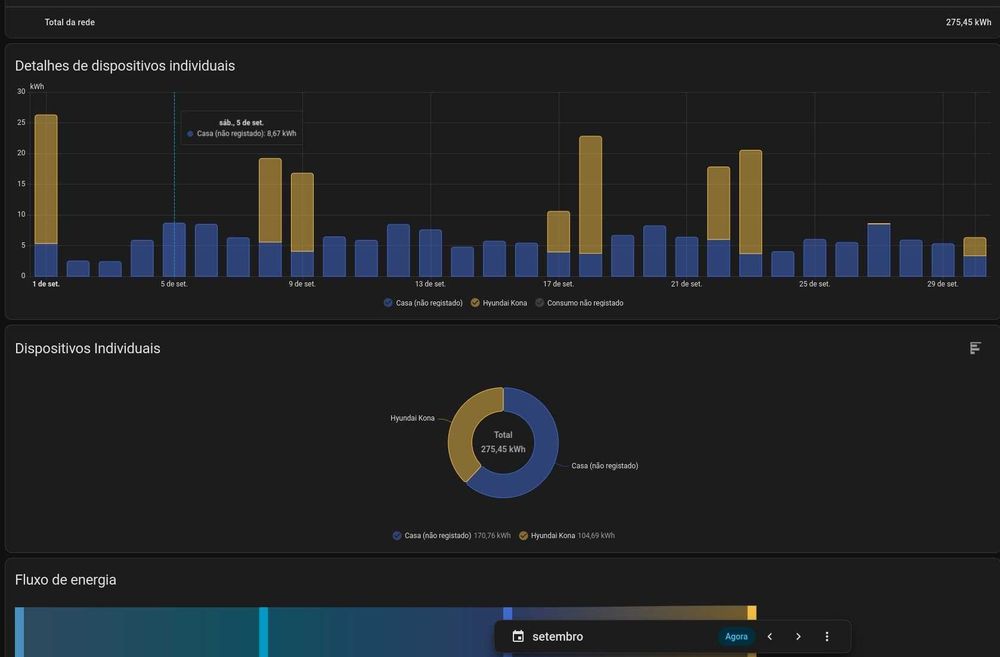Viewport: 1000px width, 657px height.
Task: Toggle Casa (não registado) in bar chart legend
Action: 423,303
